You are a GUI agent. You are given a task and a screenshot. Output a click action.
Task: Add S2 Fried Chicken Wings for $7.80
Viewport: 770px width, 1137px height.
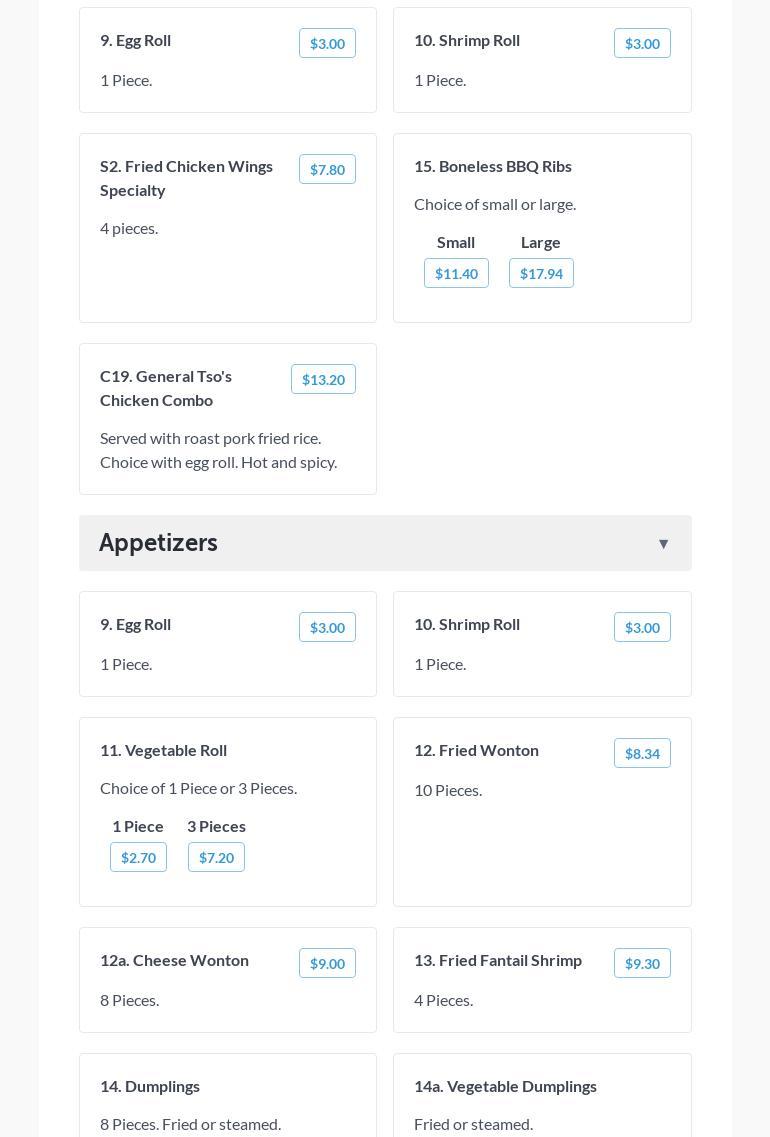327,169
